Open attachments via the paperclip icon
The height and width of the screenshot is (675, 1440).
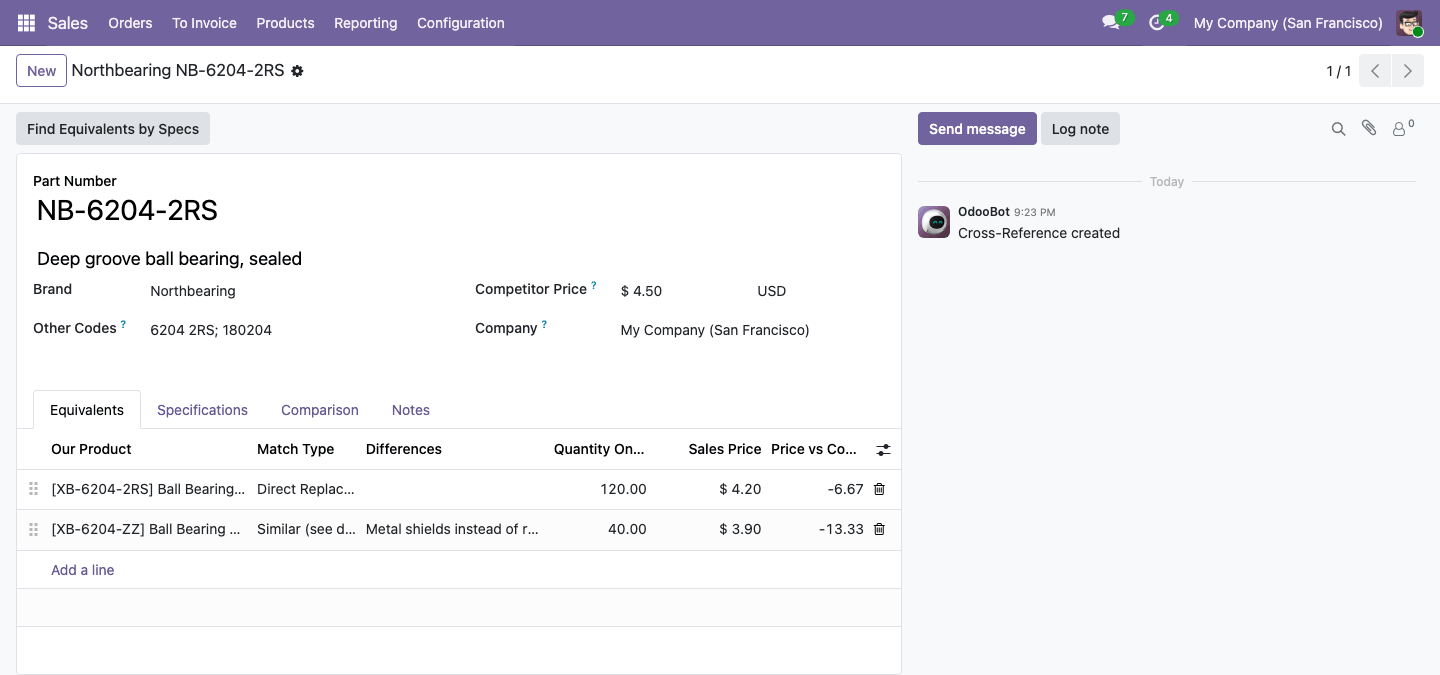1369,128
